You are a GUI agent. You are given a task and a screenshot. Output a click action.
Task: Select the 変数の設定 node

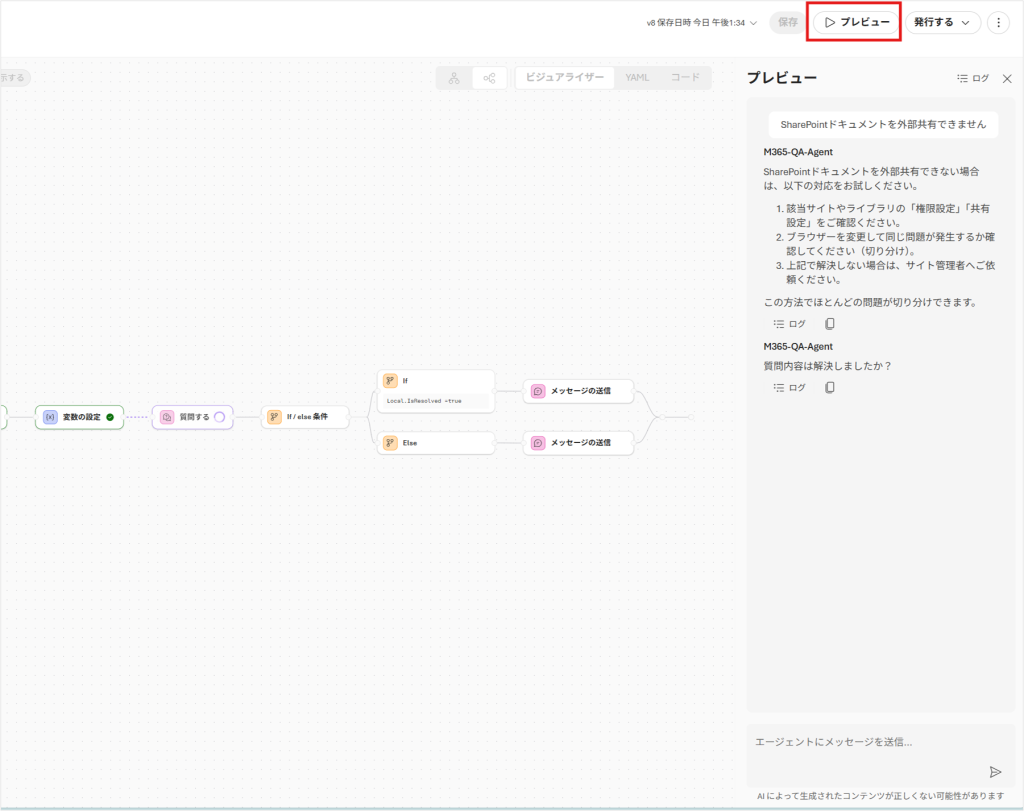coord(80,417)
